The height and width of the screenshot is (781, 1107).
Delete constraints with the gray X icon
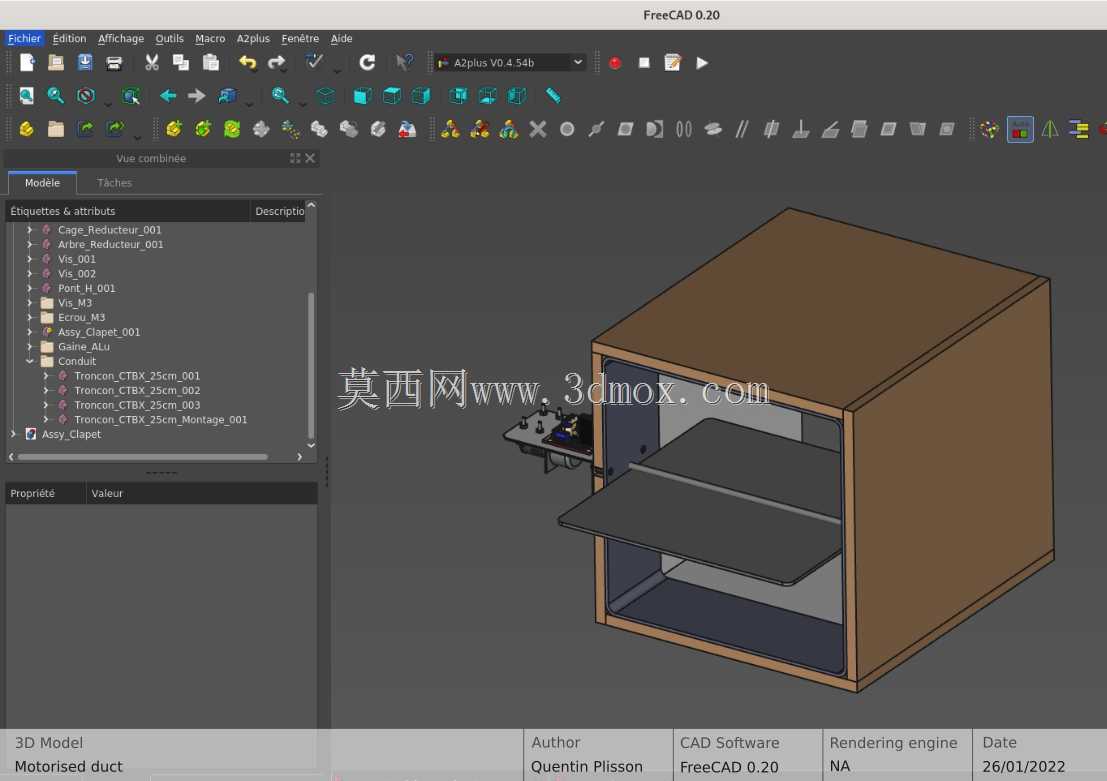(x=538, y=129)
